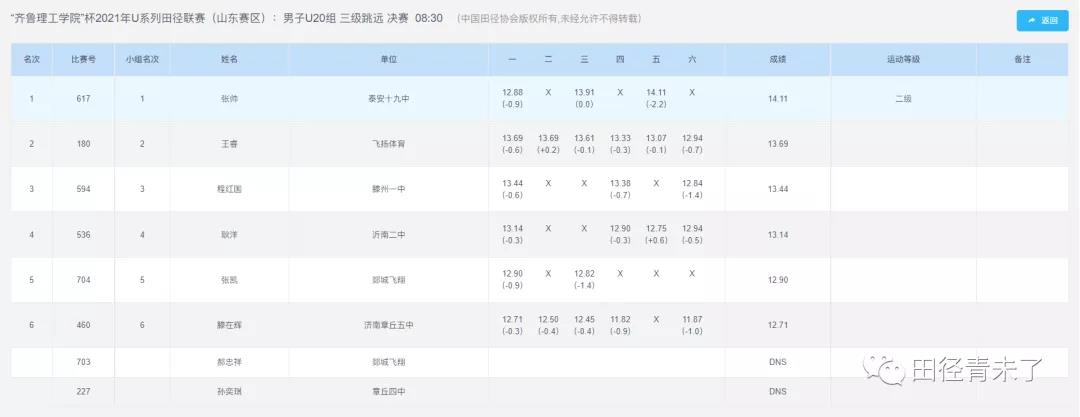Viewport: 1080px width, 417px height.
Task: Click the 13.33 attempt result
Action: (x=620, y=138)
